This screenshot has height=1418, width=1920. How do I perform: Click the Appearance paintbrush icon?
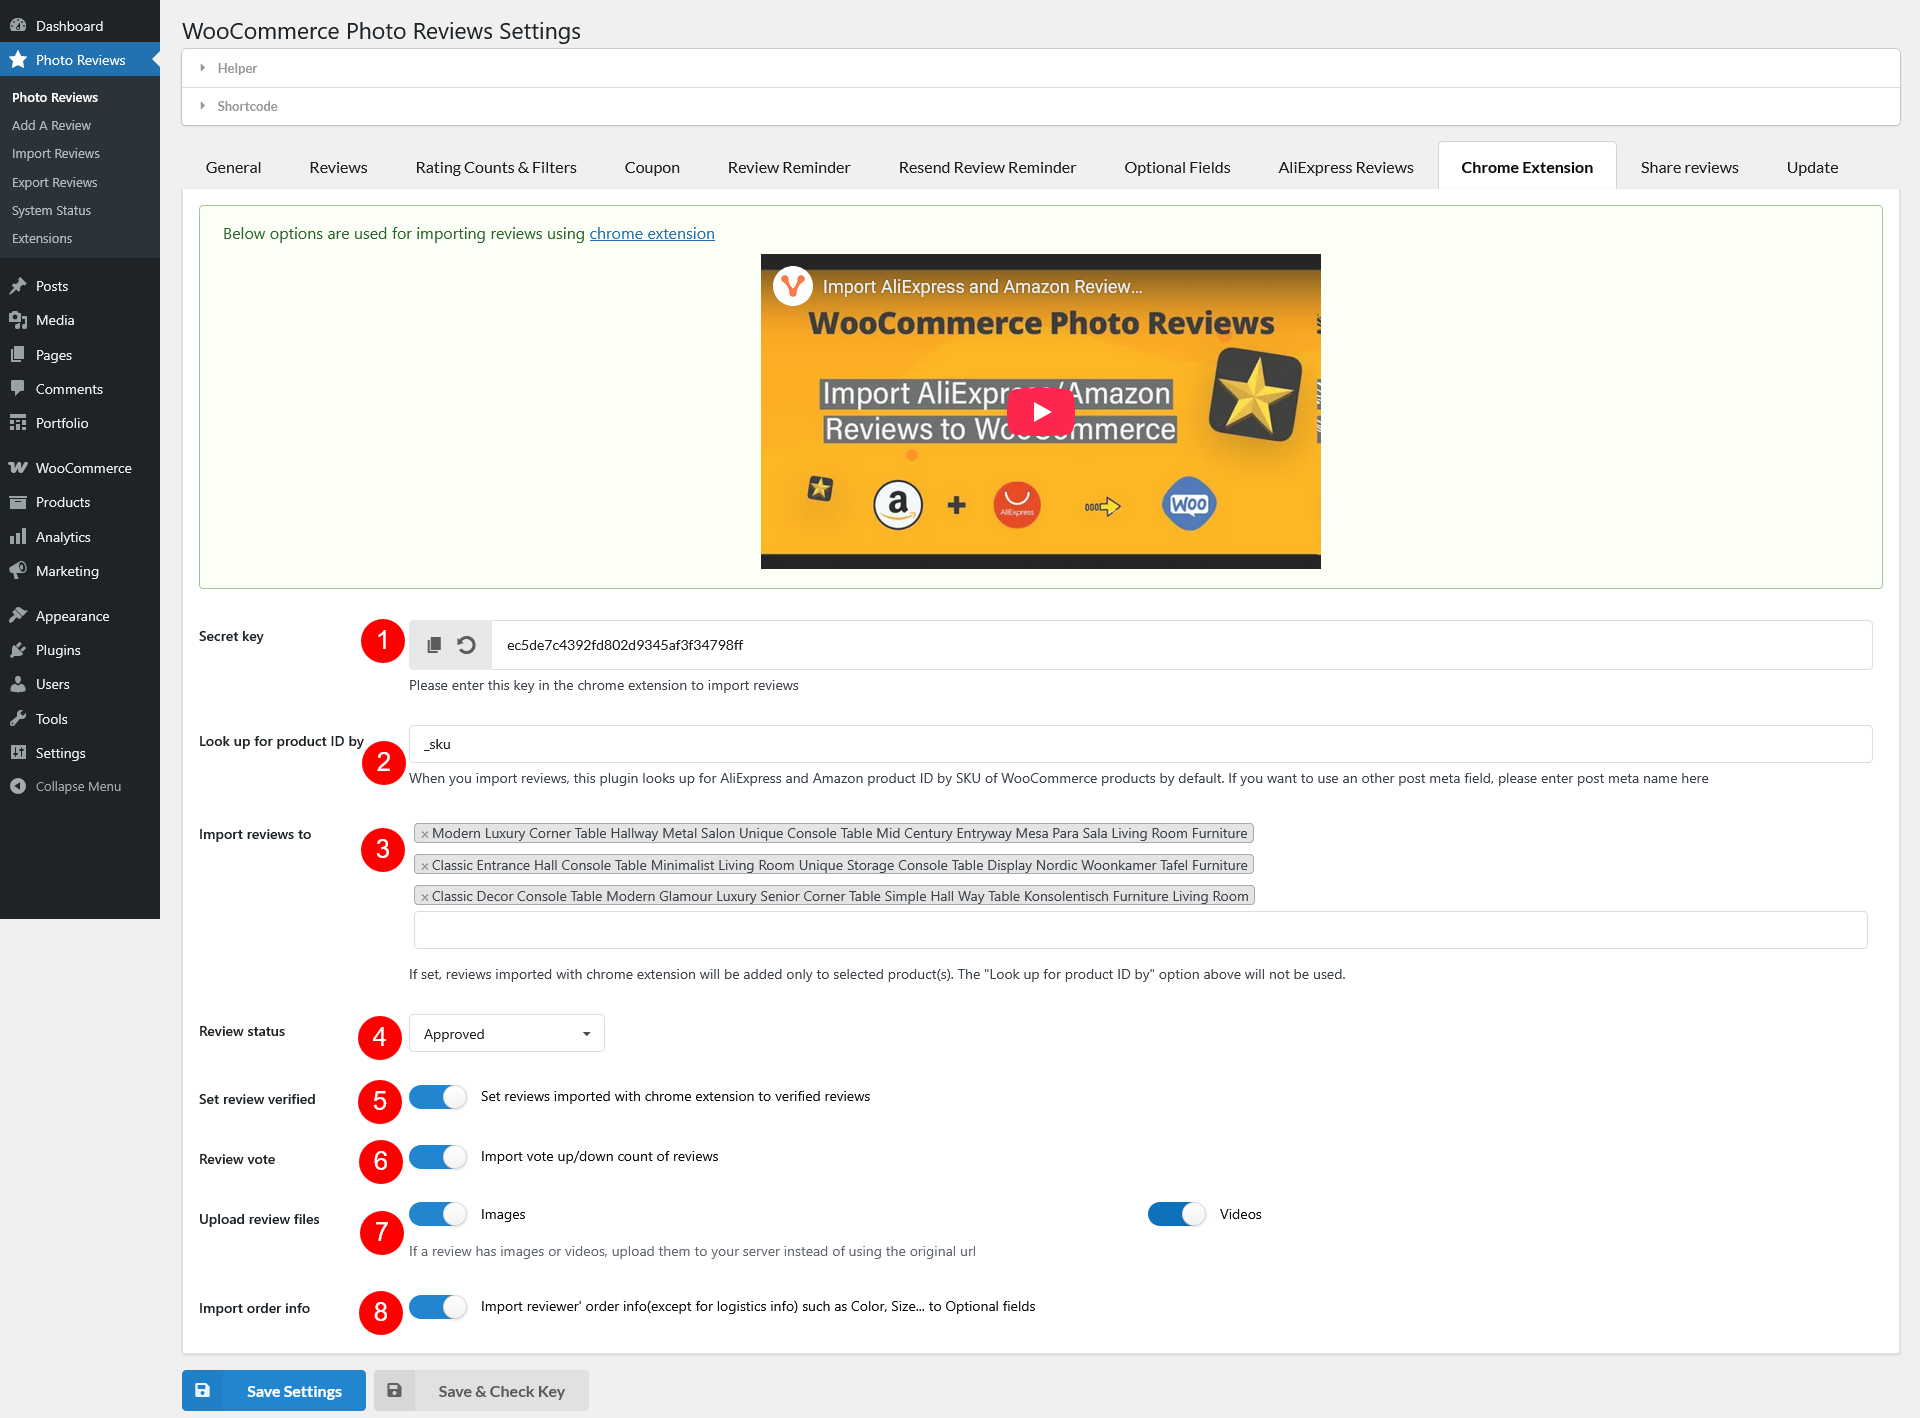pos(18,616)
